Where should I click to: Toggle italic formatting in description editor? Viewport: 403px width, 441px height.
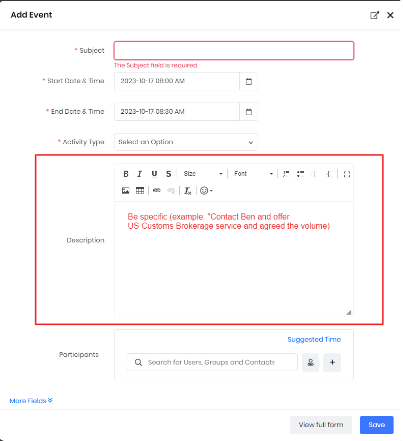(x=139, y=174)
